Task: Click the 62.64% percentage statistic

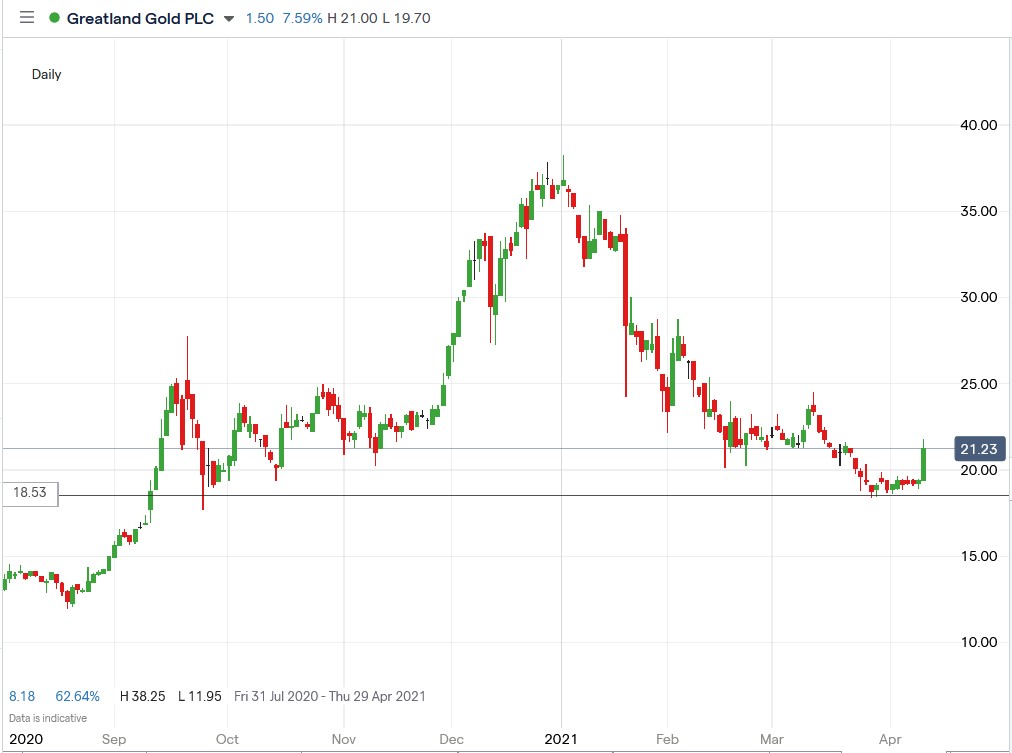Action: click(x=80, y=696)
